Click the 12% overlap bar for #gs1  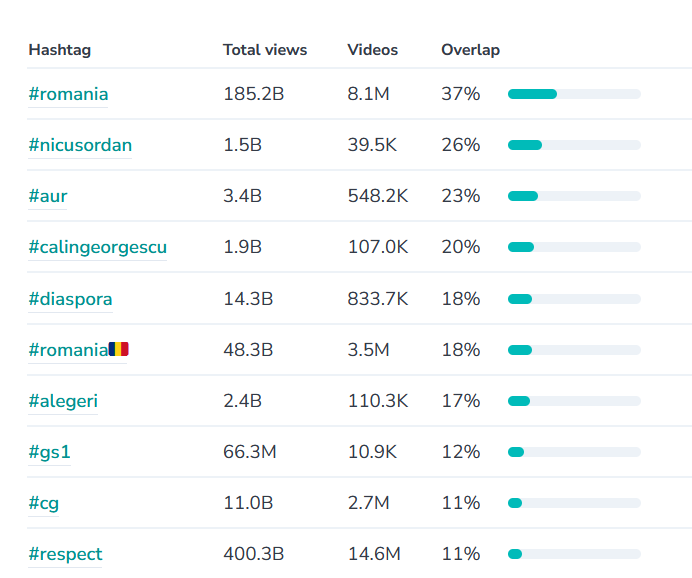pyautogui.click(x=574, y=452)
